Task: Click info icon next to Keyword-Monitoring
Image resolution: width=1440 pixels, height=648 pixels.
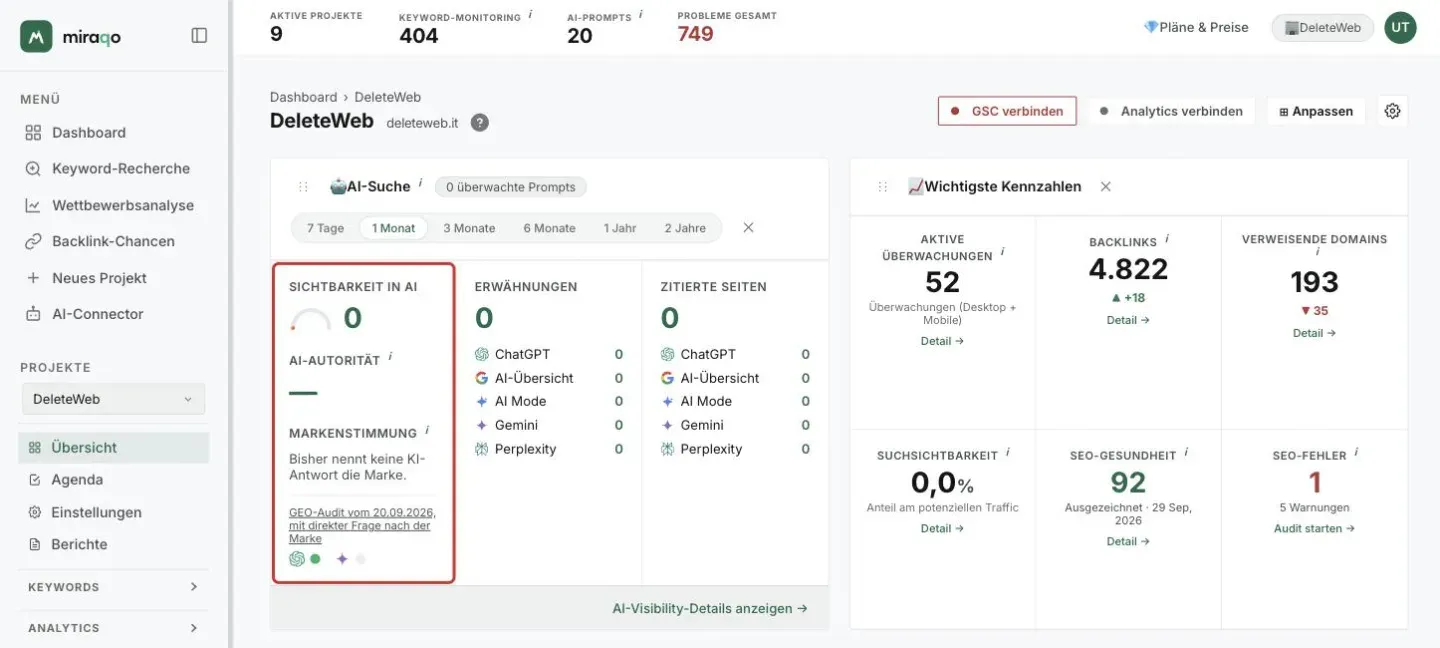Action: [530, 15]
